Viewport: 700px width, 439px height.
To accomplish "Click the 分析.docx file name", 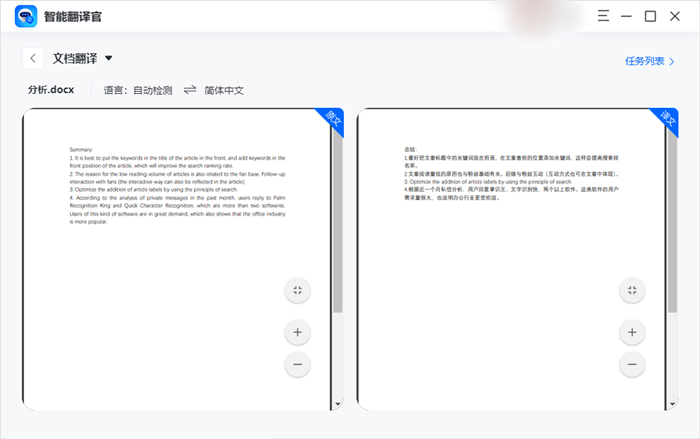I will pos(51,90).
